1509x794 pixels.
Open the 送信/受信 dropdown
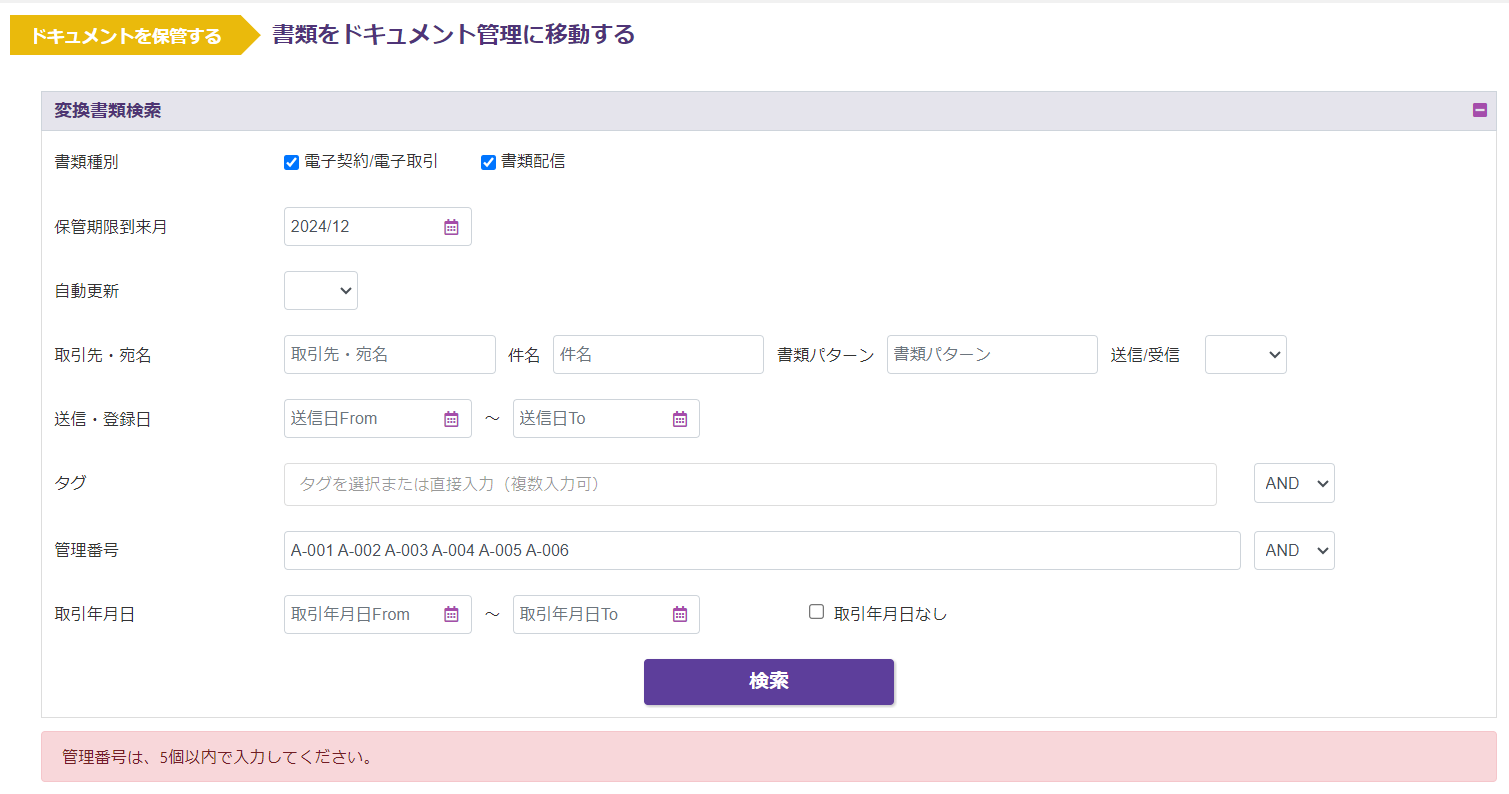1245,355
